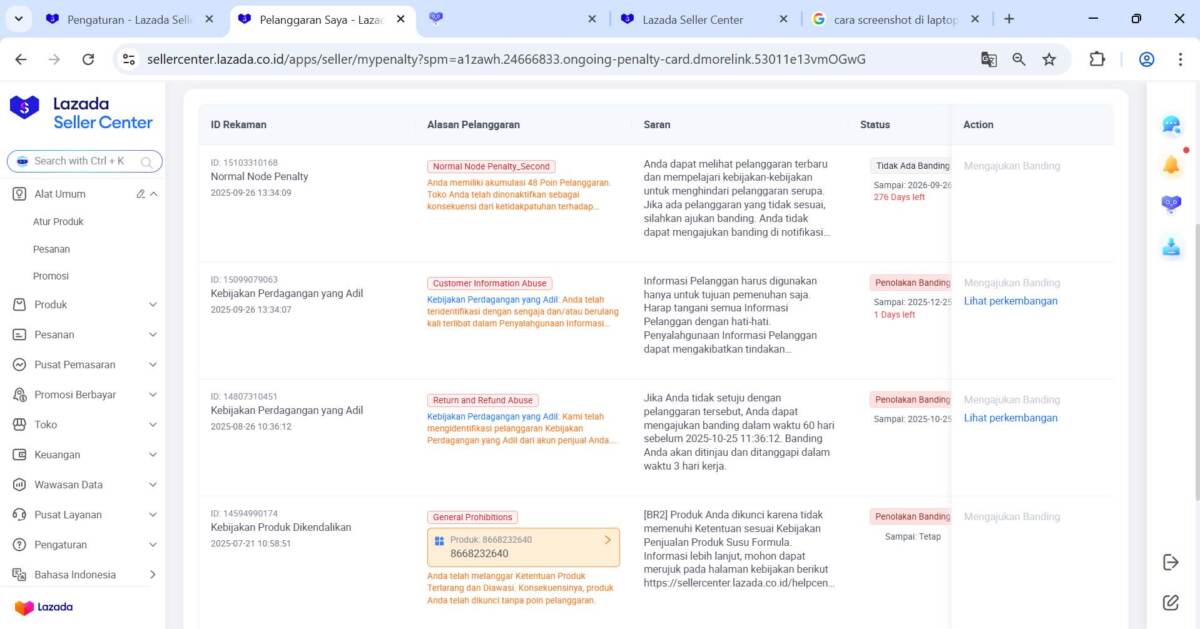
Task: Open the notifications bell icon
Action: tap(1171, 166)
